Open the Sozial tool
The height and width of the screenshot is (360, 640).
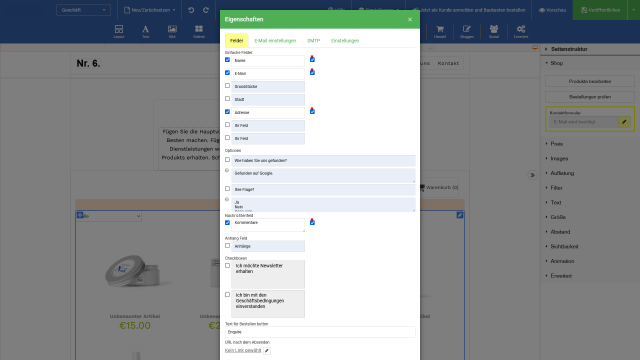[x=494, y=31]
